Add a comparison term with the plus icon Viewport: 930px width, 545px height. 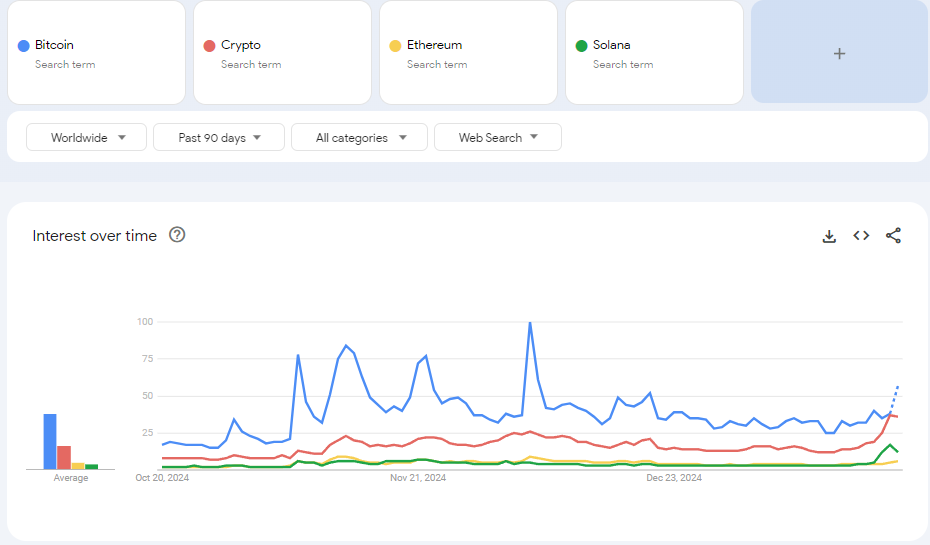(839, 52)
